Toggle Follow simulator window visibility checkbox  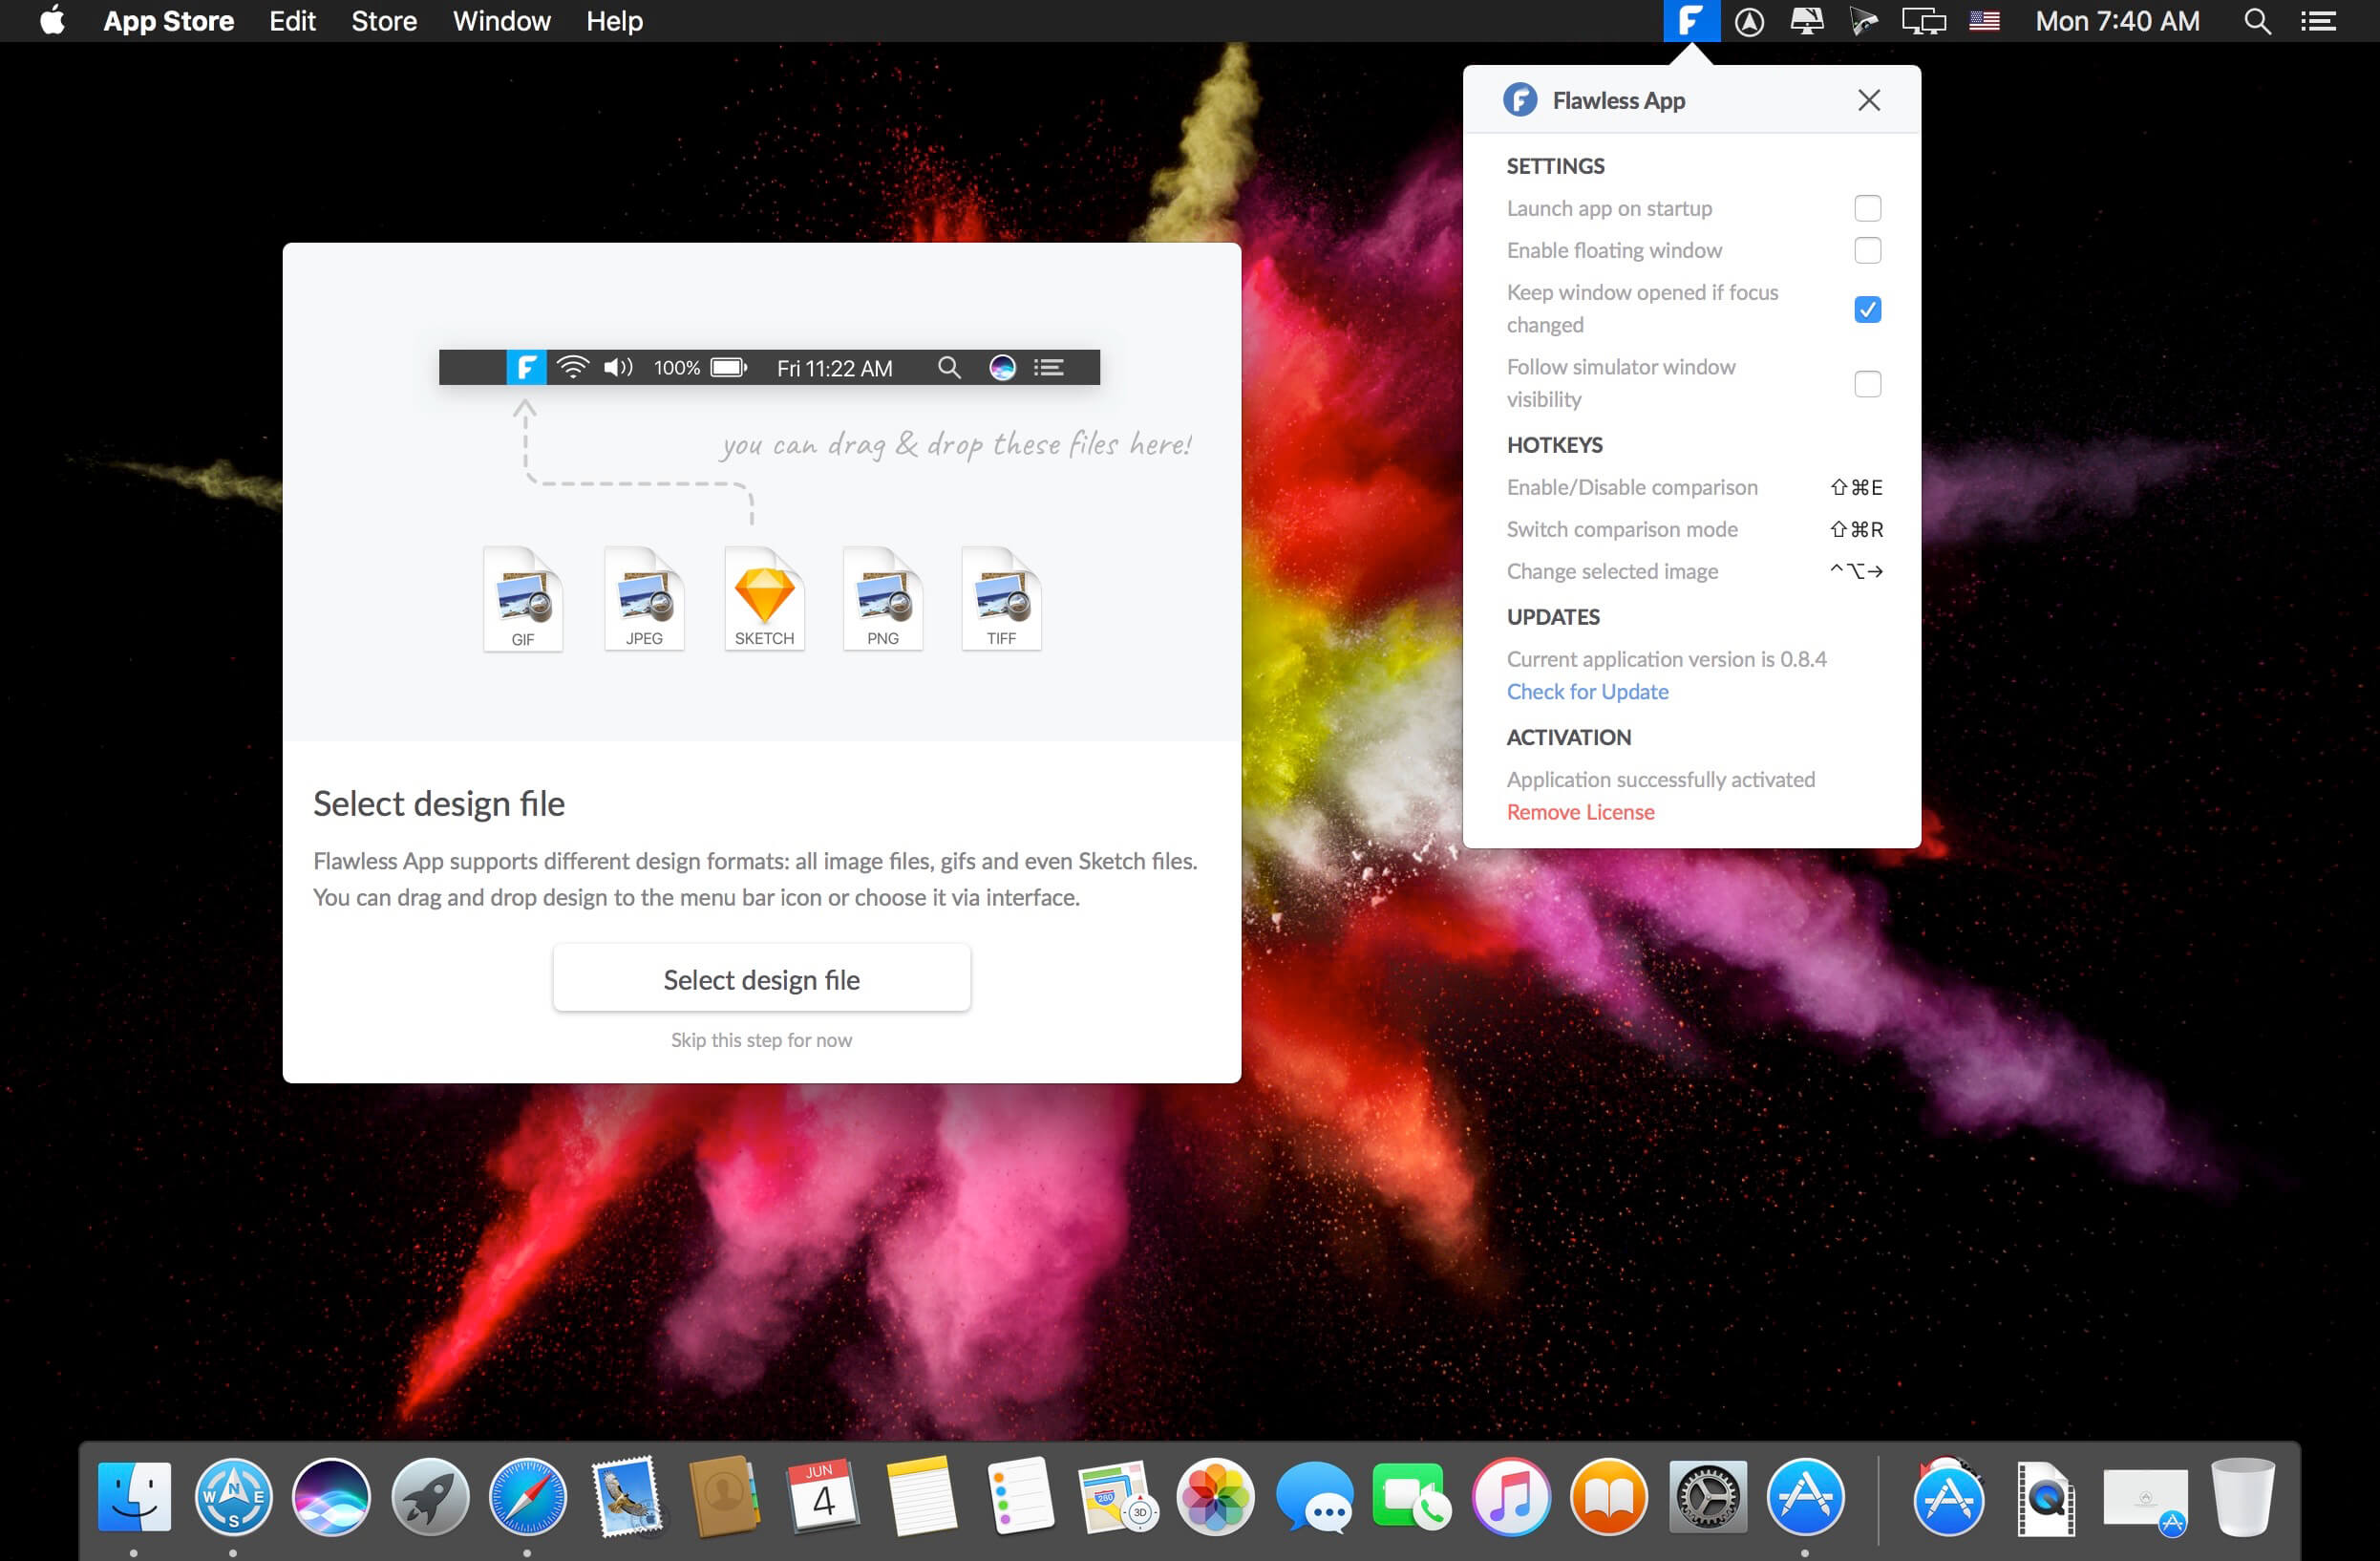[1867, 384]
